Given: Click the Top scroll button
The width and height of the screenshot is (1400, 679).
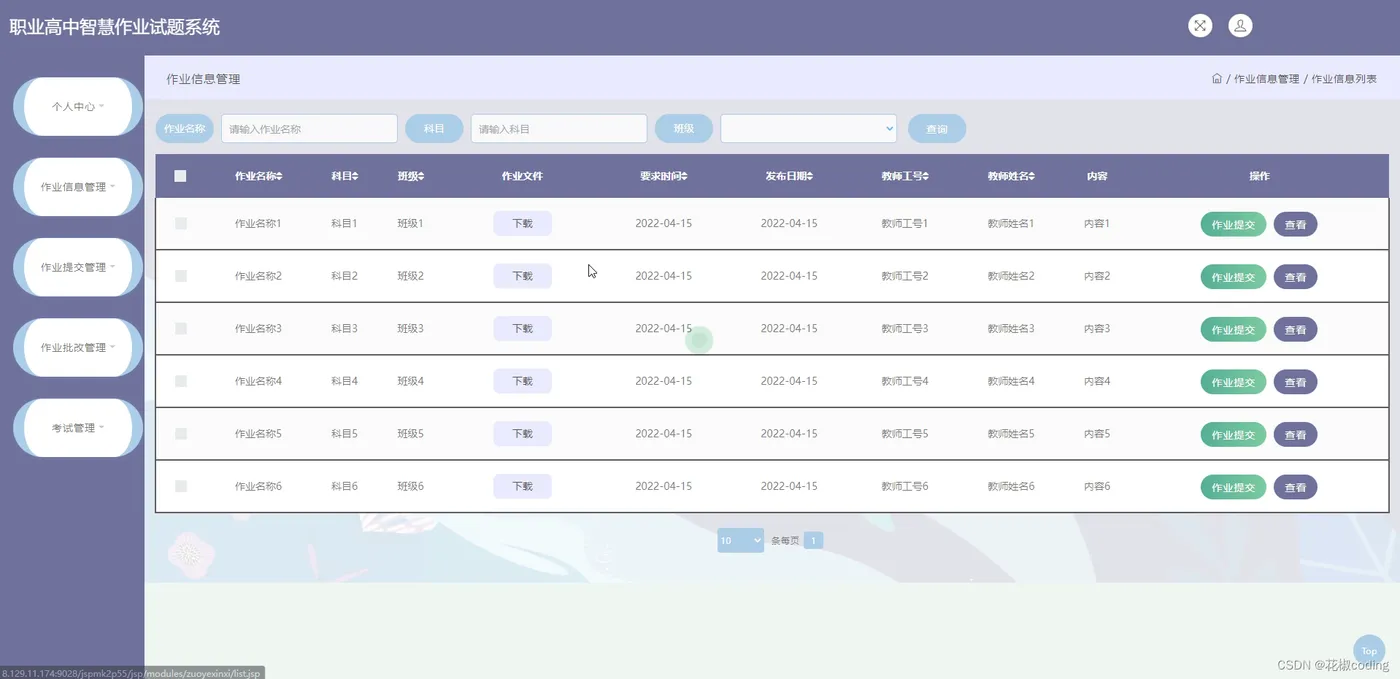Looking at the screenshot, I should point(1369,651).
